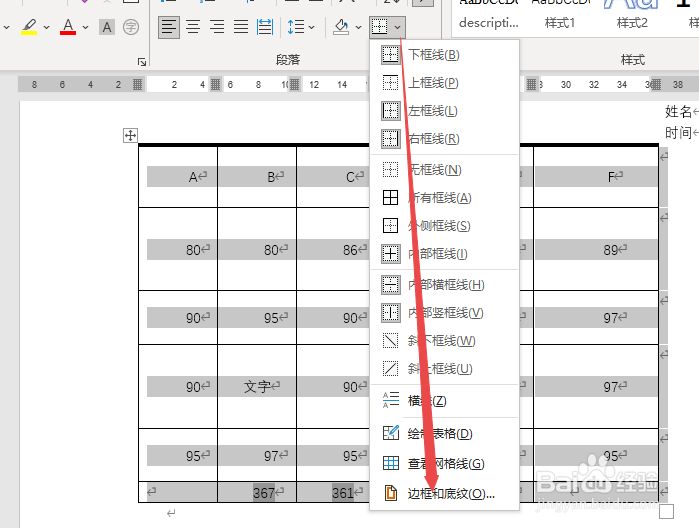Click the table move handle
The height and width of the screenshot is (528, 699).
tap(130, 135)
